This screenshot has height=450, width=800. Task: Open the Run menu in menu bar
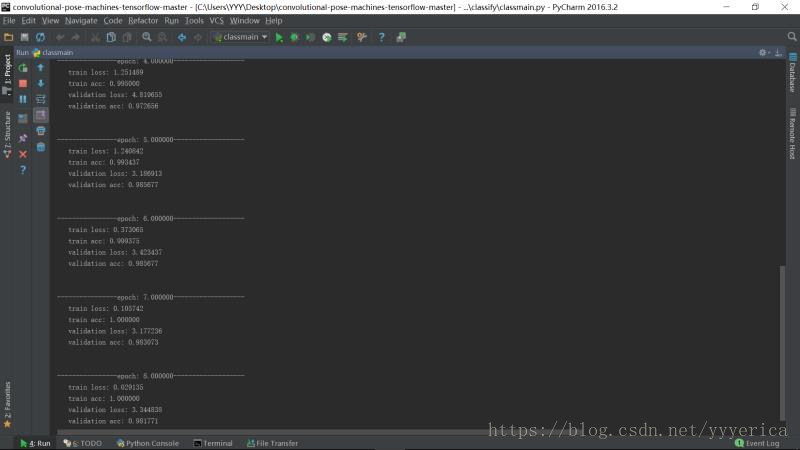(171, 21)
